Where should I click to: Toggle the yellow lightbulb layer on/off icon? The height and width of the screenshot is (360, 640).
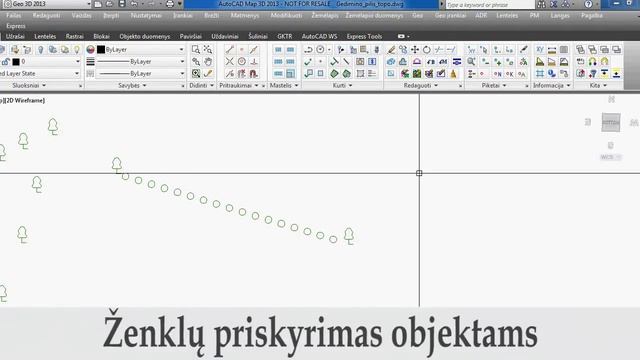76,49
